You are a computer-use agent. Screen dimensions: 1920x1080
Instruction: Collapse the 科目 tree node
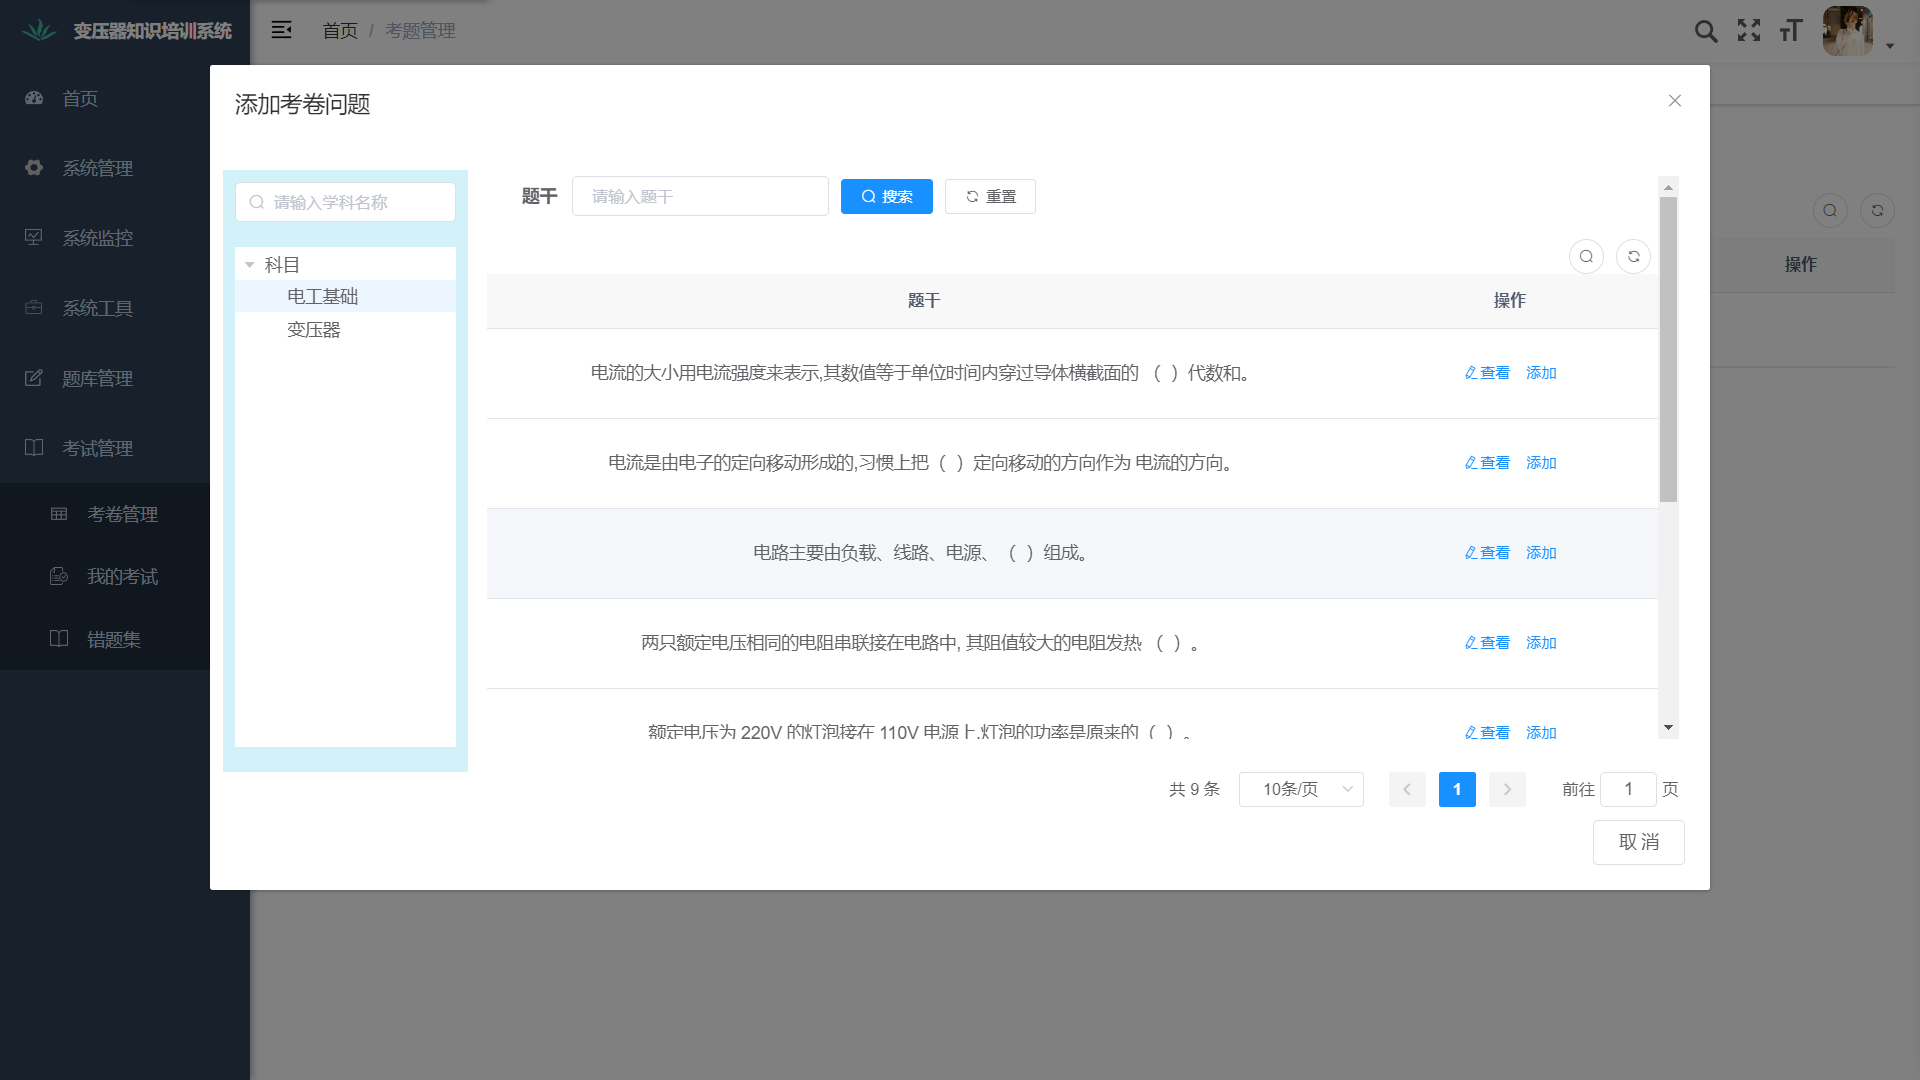tap(250, 265)
